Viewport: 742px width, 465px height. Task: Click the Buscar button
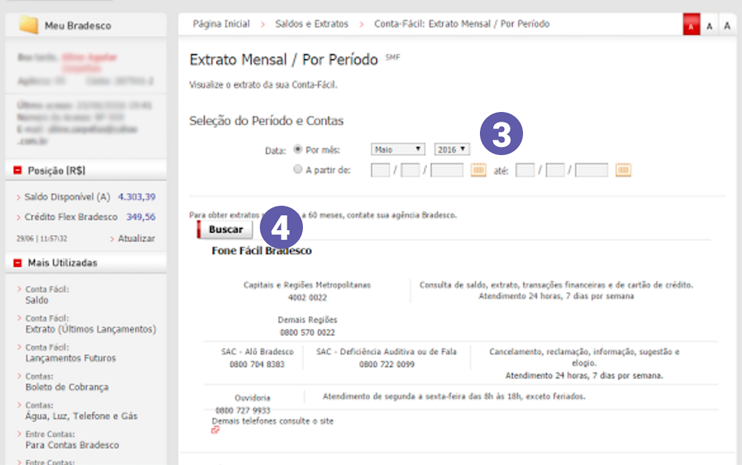pyautogui.click(x=225, y=229)
